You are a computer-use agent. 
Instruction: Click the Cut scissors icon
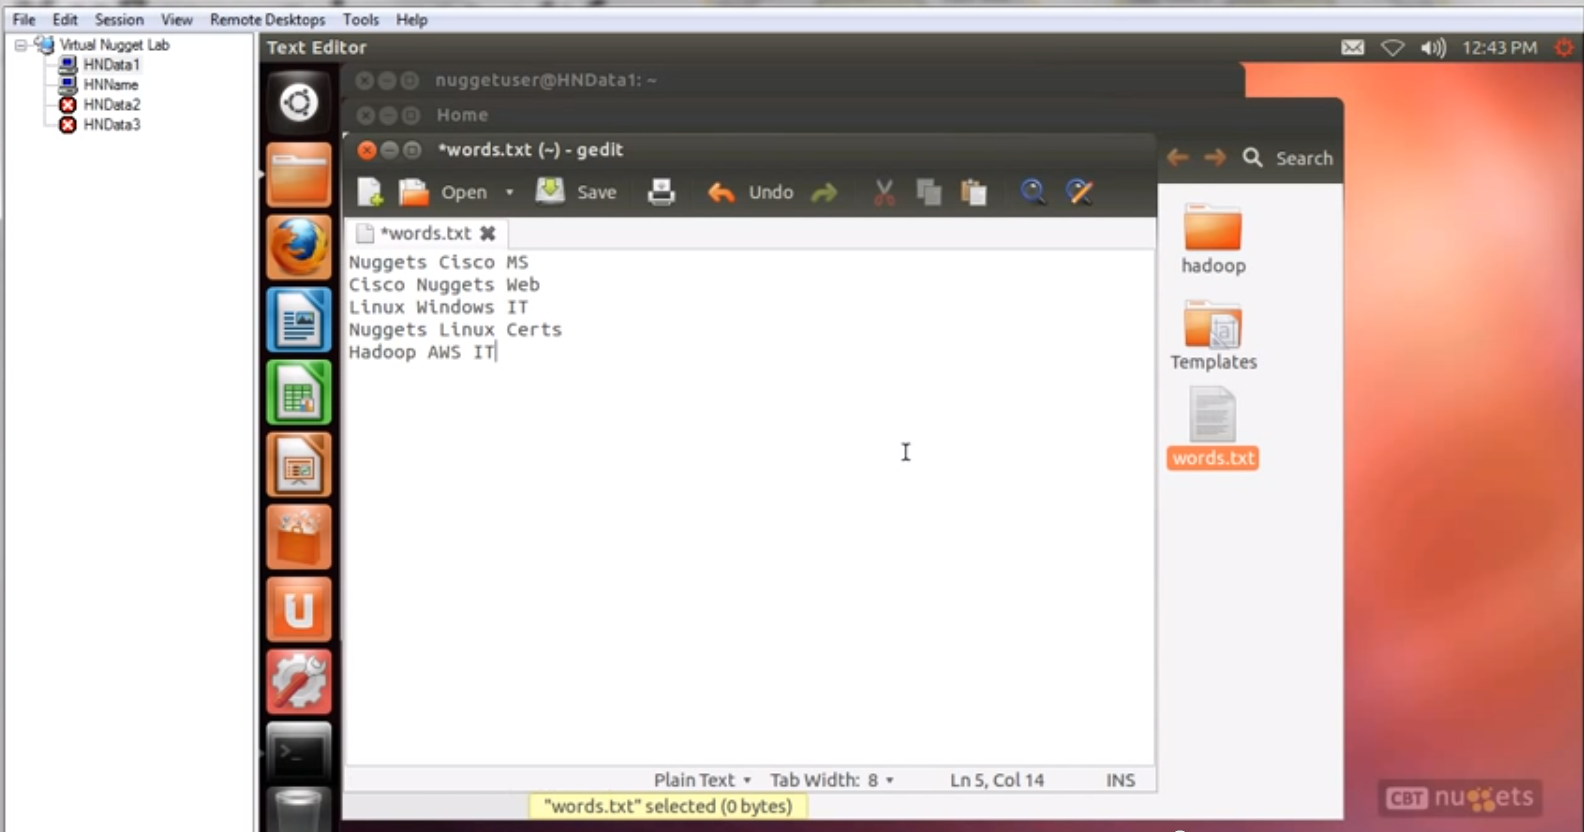(884, 192)
